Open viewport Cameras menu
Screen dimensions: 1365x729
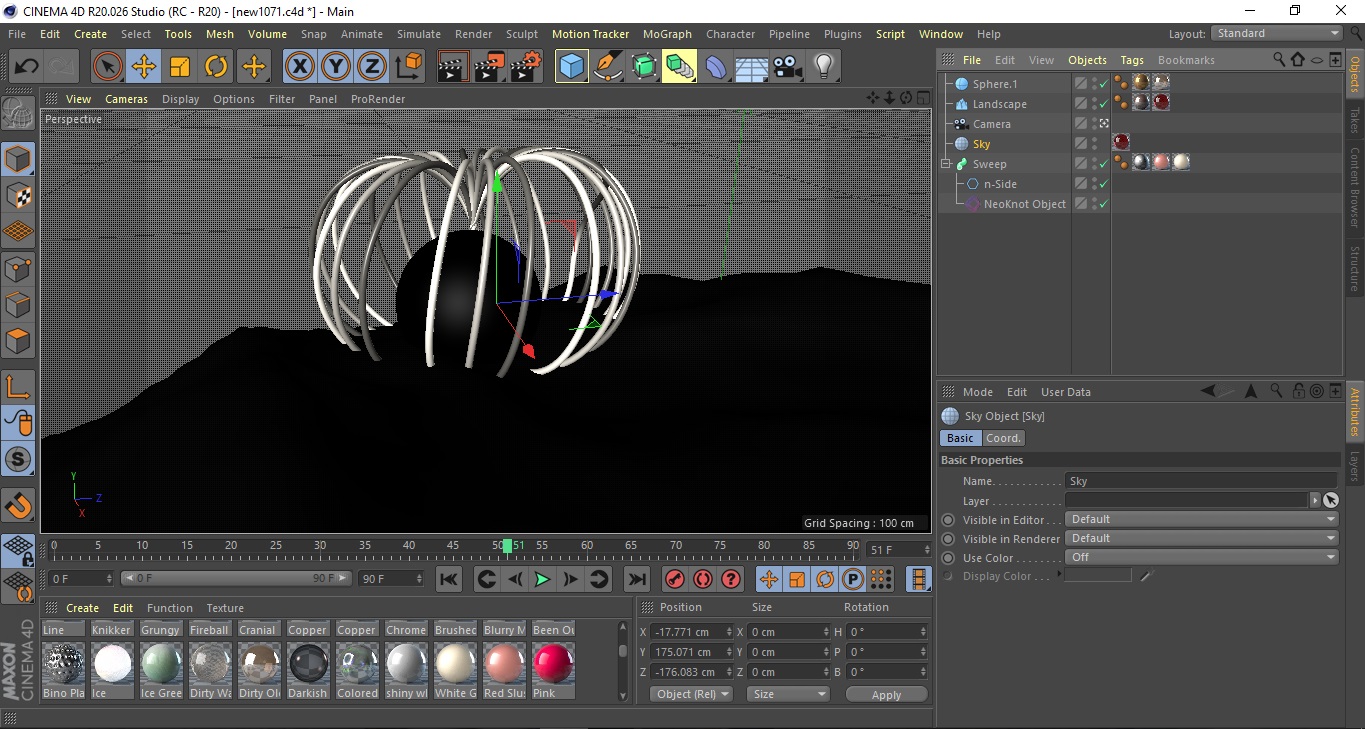pyautogui.click(x=127, y=99)
